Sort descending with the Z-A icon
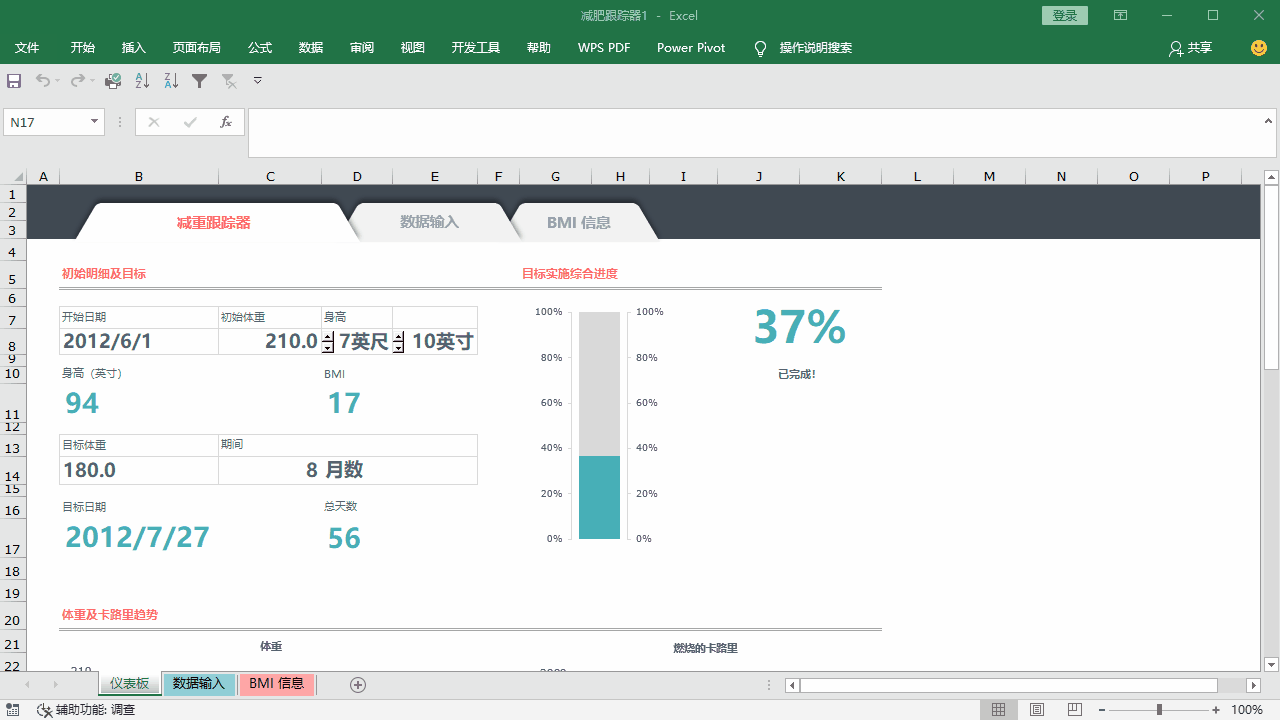 pyautogui.click(x=171, y=81)
